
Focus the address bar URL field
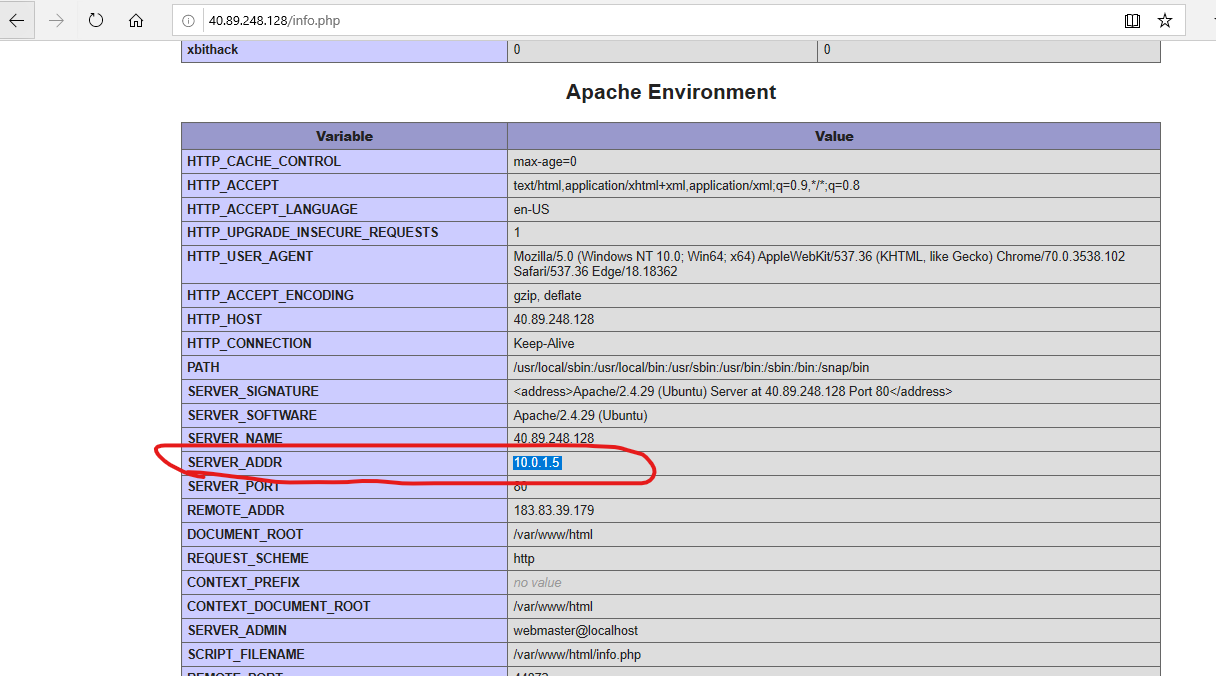[x=660, y=20]
